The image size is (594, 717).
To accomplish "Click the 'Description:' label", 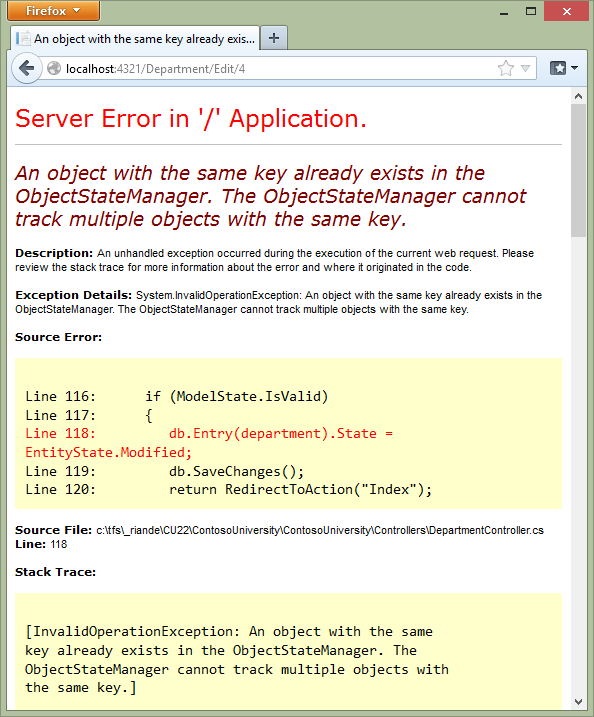I will [x=54, y=253].
